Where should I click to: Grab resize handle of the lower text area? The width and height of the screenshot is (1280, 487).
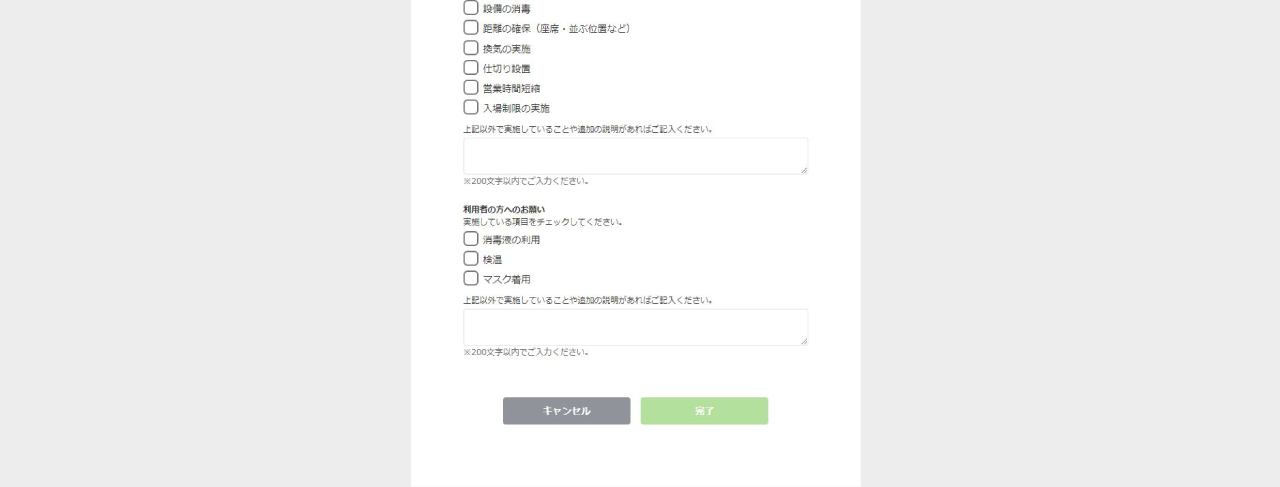803,341
